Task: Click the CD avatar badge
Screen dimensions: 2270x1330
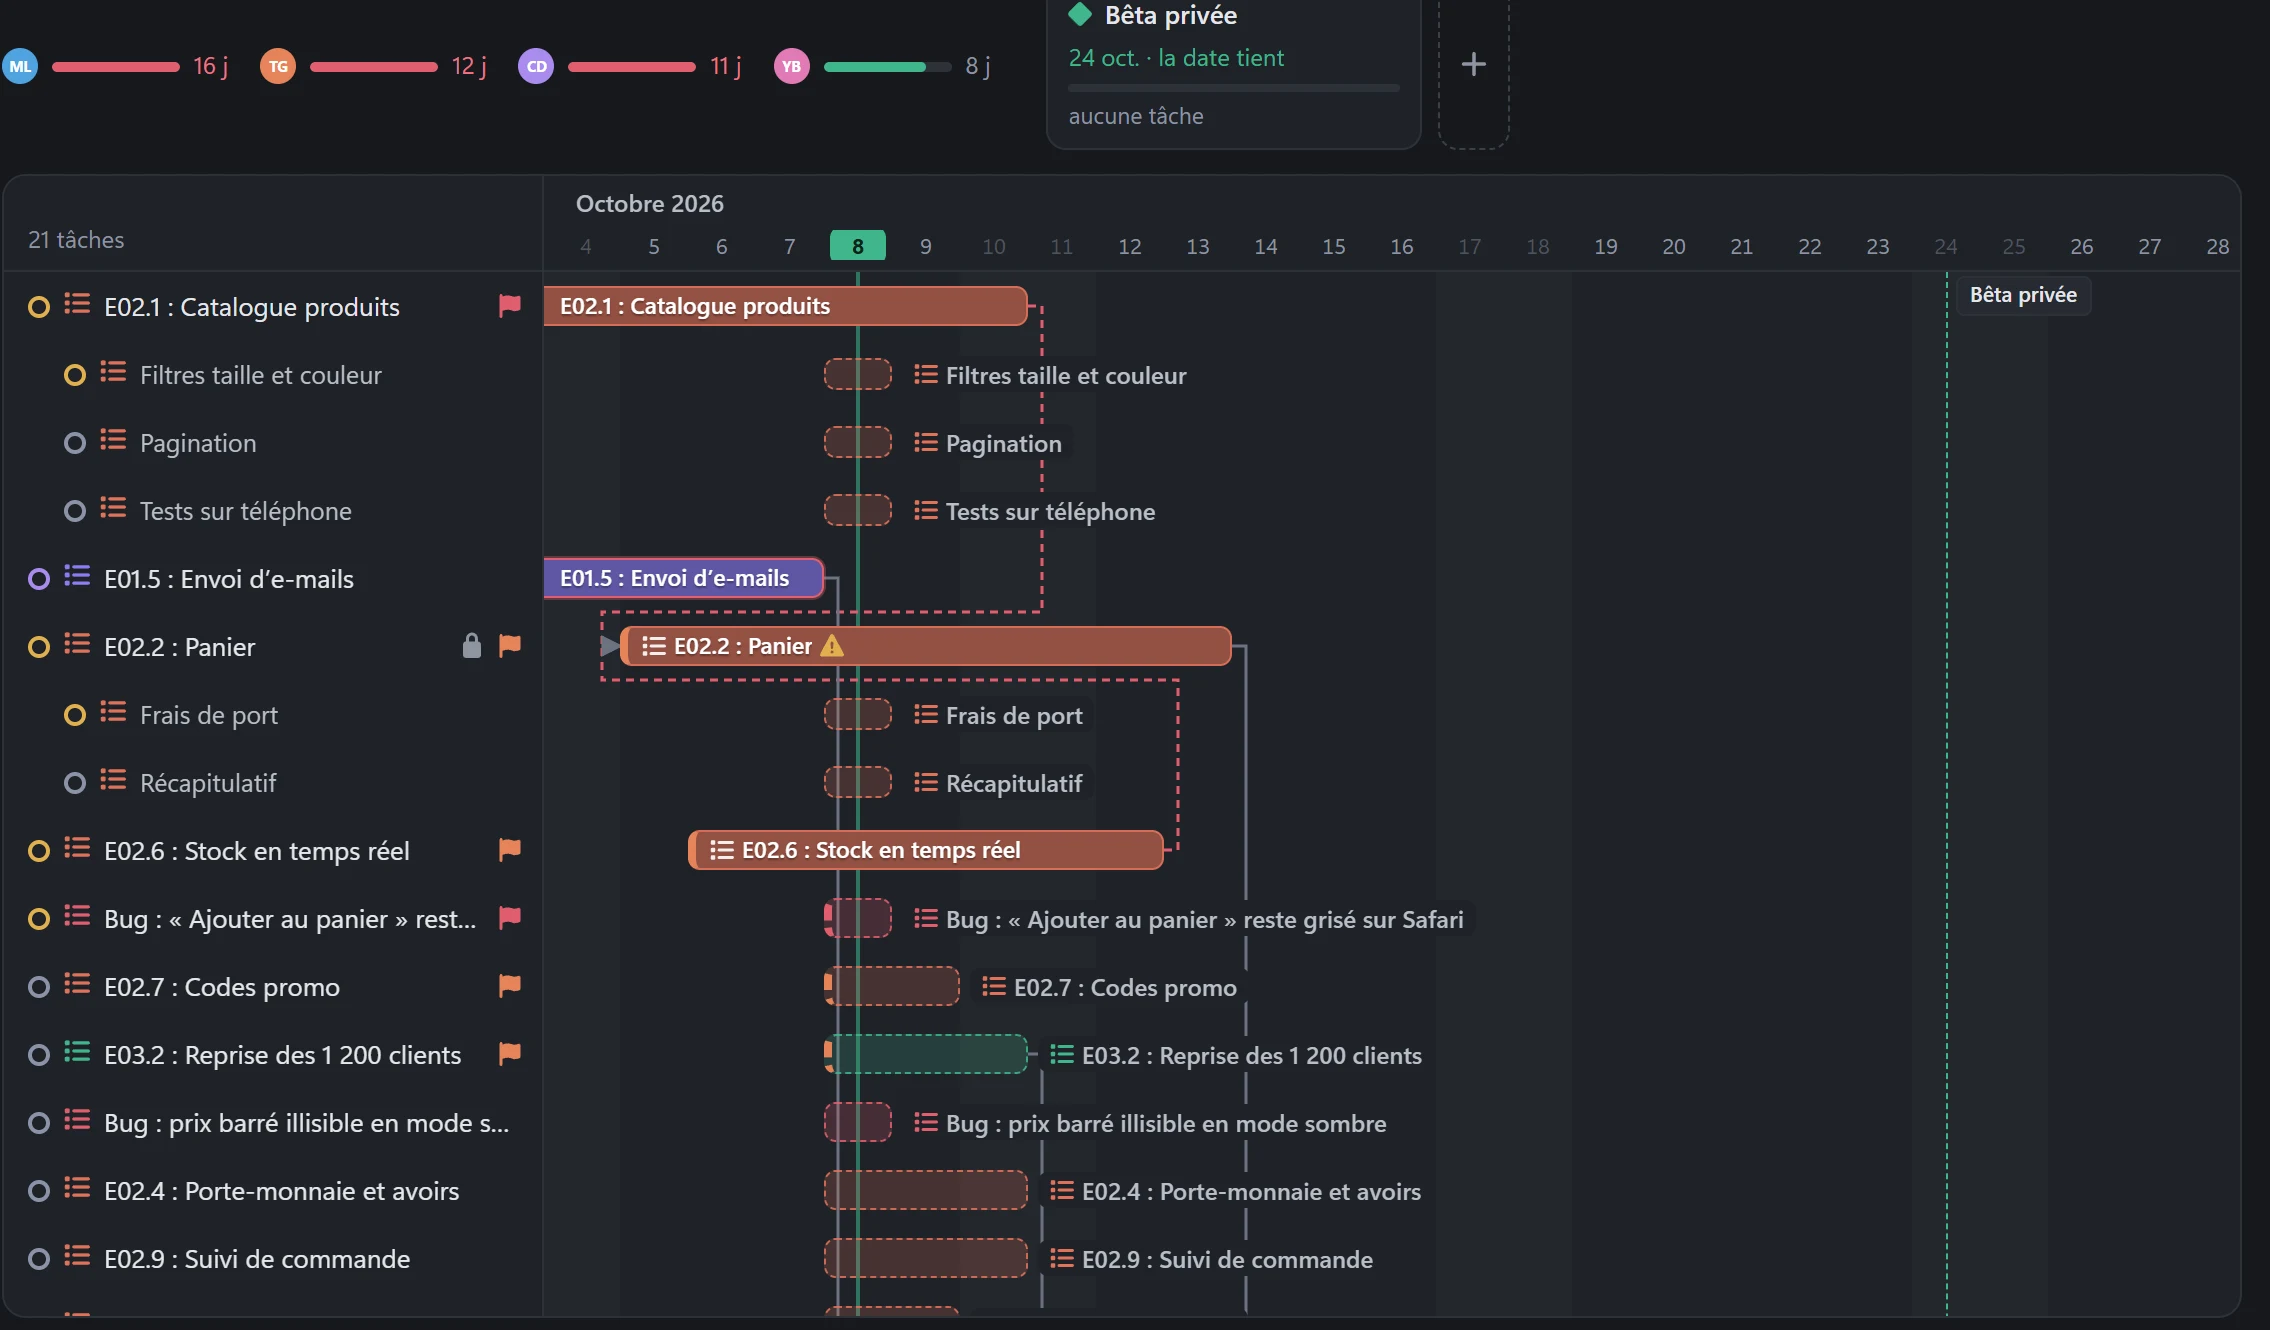Action: (x=536, y=67)
